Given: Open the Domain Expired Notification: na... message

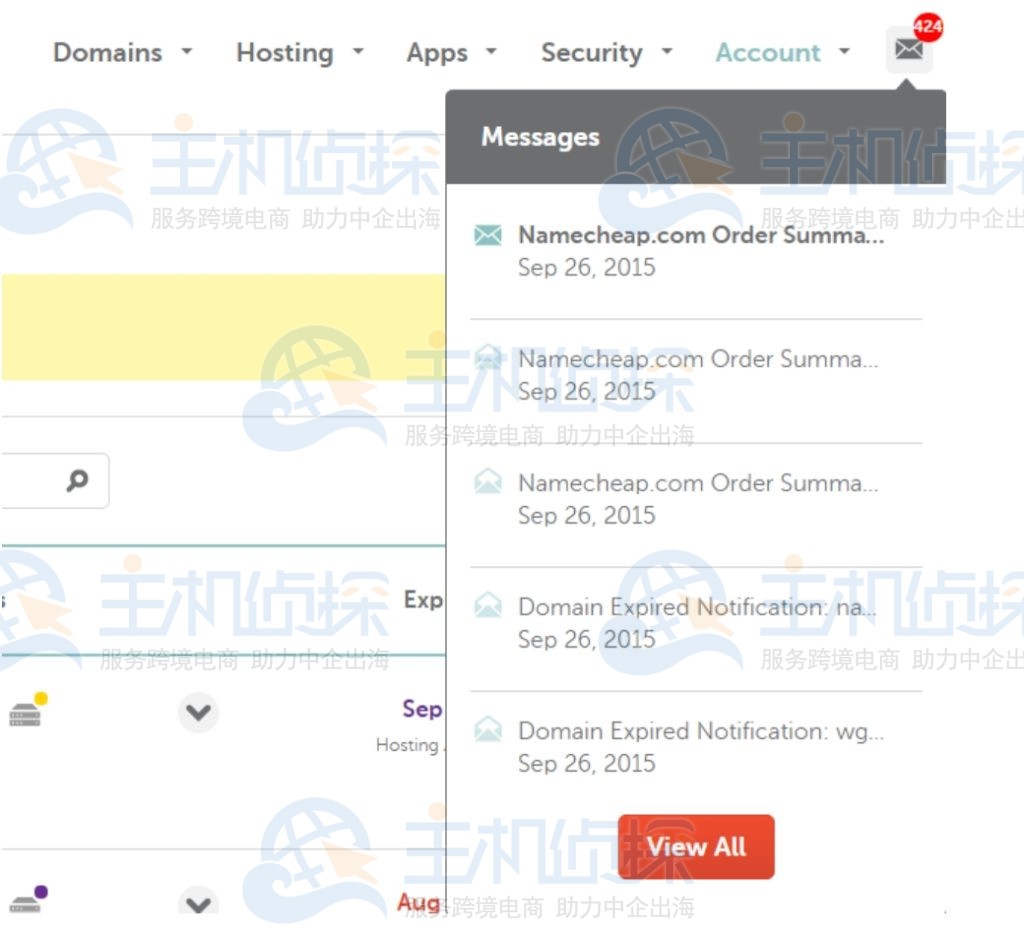Looking at the screenshot, I should point(696,623).
